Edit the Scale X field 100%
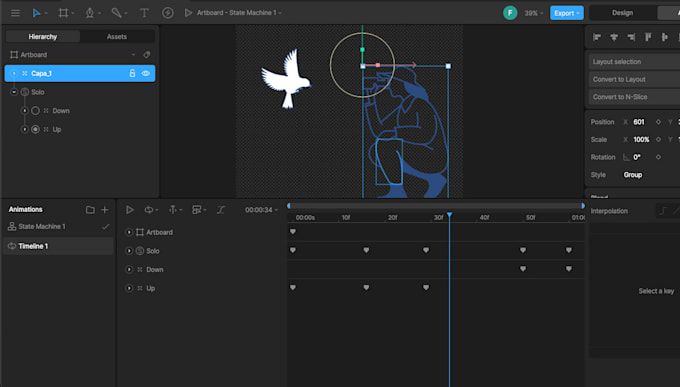This screenshot has width=680, height=387. click(641, 140)
